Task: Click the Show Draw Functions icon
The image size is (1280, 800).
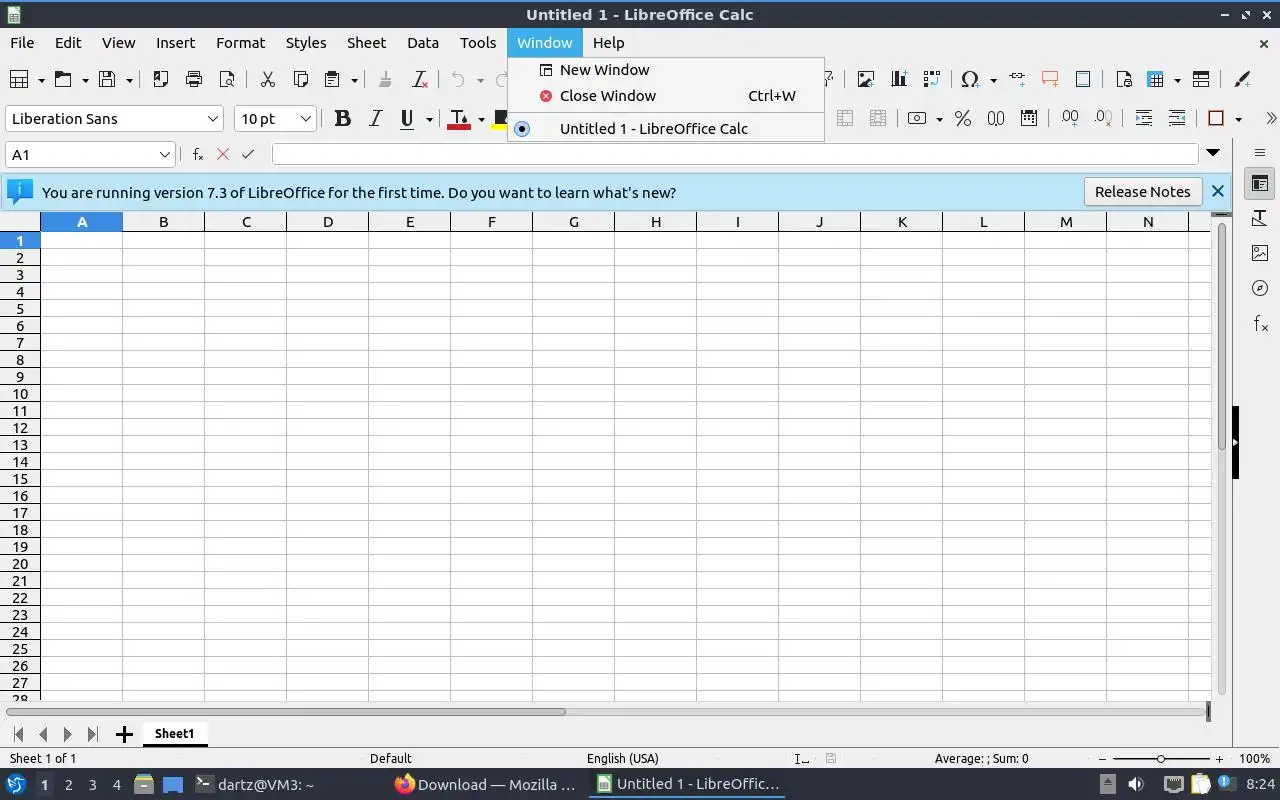Action: 1242,79
